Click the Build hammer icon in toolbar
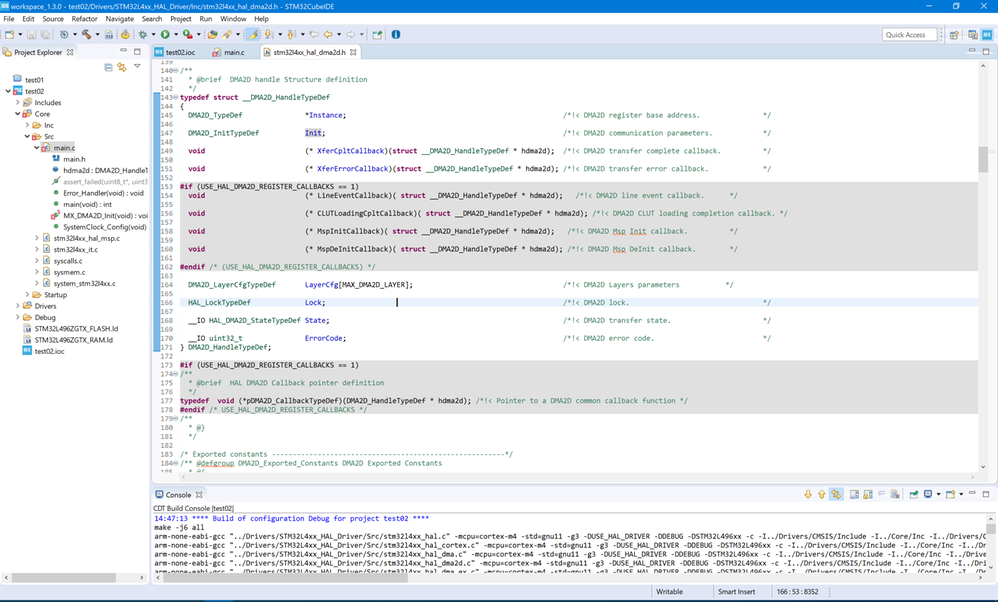This screenshot has height=602, width=998. 87,35
